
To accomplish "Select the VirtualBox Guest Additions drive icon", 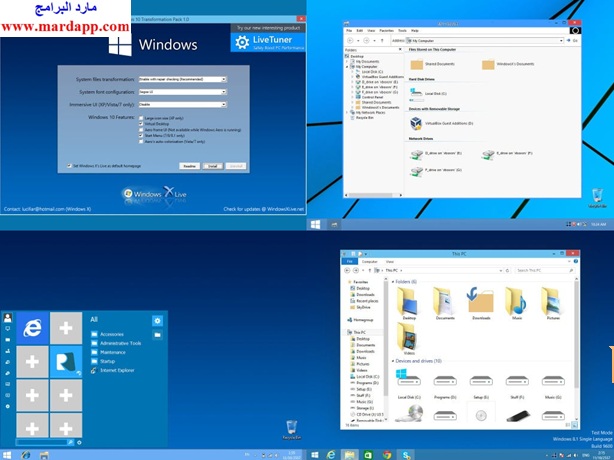I will (416, 123).
